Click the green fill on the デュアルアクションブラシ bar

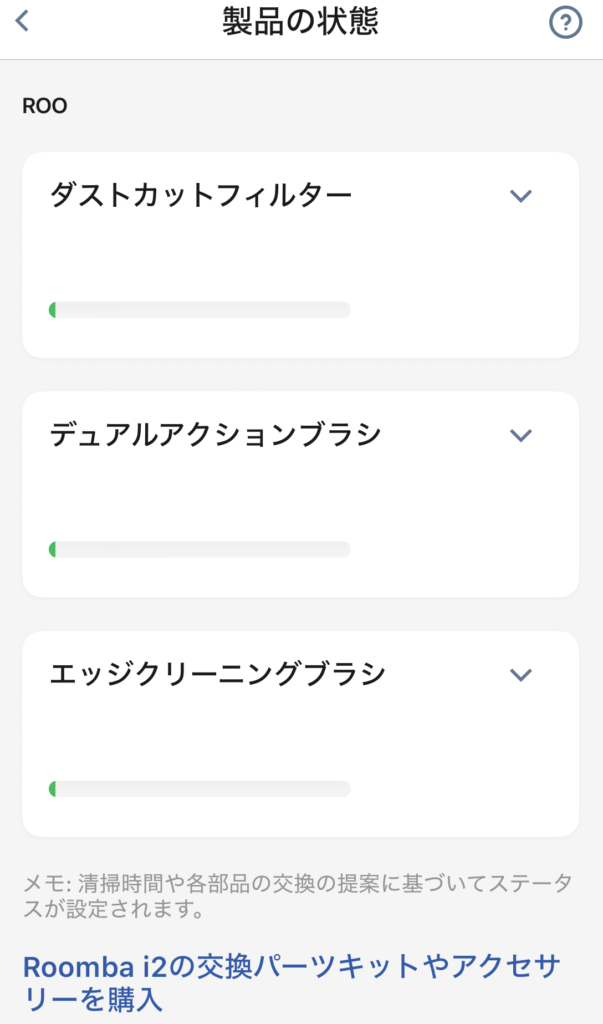[52, 549]
